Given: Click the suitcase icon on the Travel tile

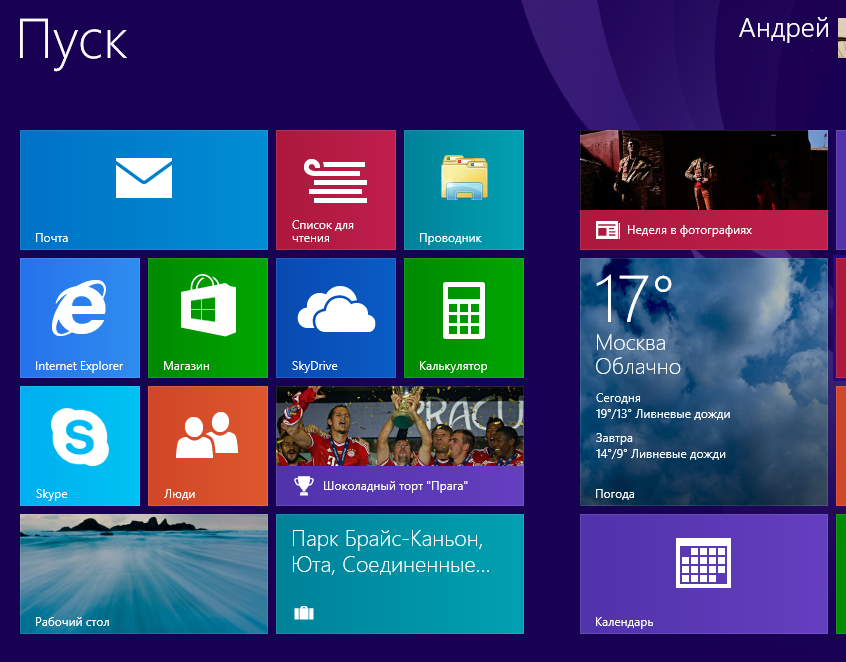Looking at the screenshot, I should click(x=304, y=613).
